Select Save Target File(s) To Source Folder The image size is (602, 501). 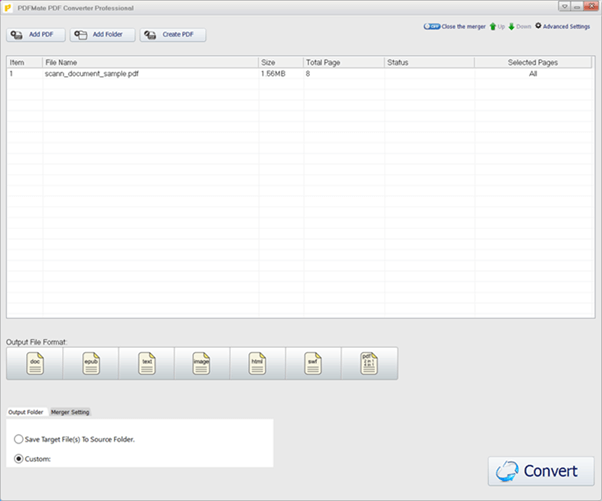74,439
